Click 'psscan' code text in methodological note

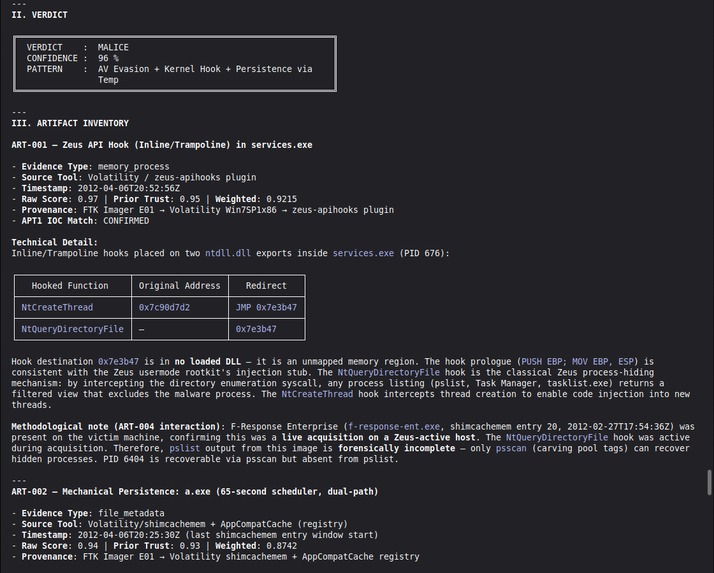(x=511, y=448)
